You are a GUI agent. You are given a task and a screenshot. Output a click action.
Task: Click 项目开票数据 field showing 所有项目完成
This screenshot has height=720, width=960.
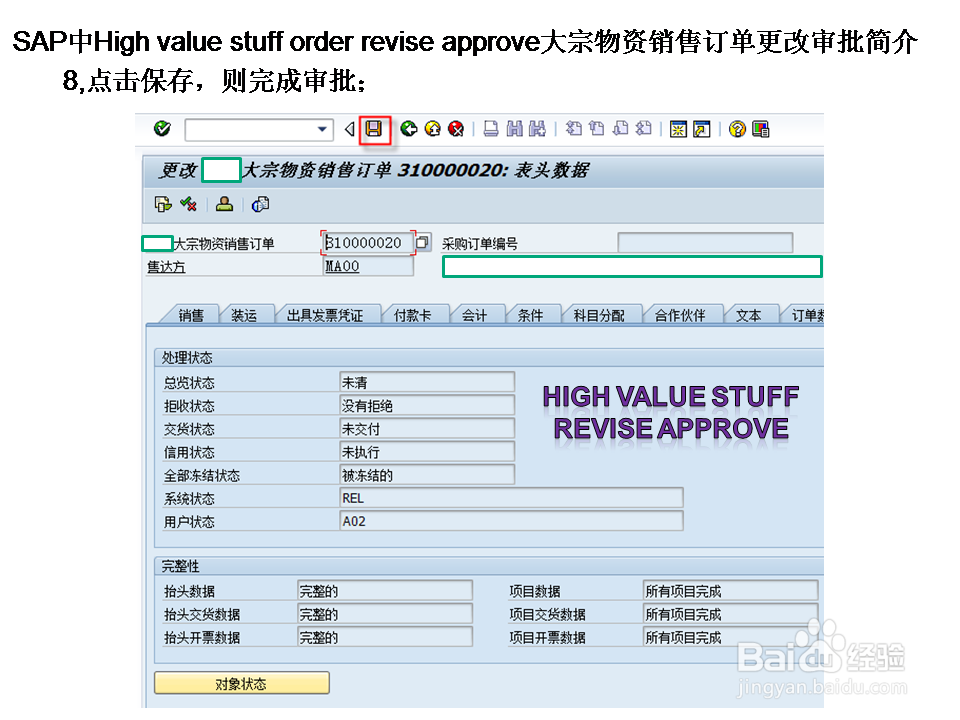[730, 637]
